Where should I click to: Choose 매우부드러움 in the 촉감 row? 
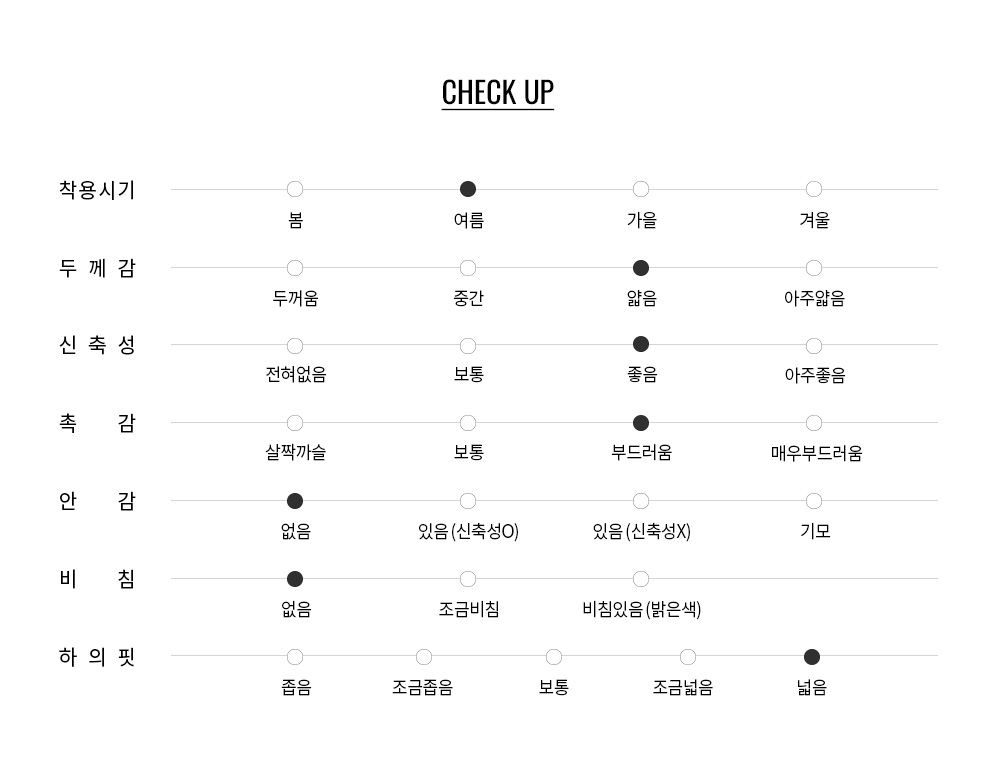click(x=814, y=423)
